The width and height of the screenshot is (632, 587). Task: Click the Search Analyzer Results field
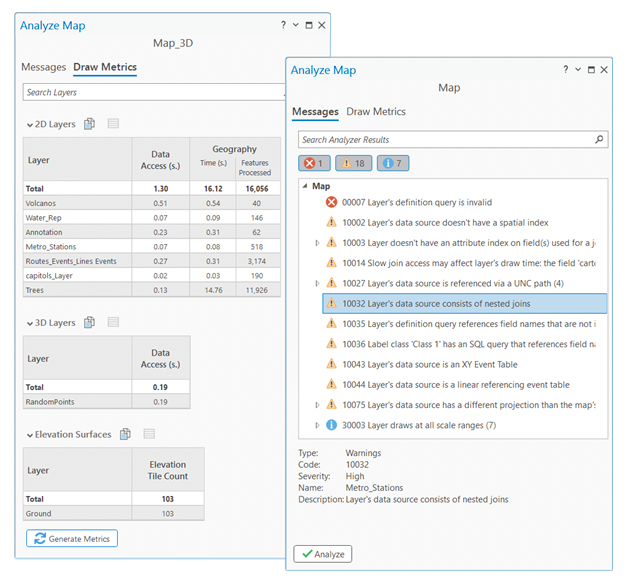click(453, 139)
